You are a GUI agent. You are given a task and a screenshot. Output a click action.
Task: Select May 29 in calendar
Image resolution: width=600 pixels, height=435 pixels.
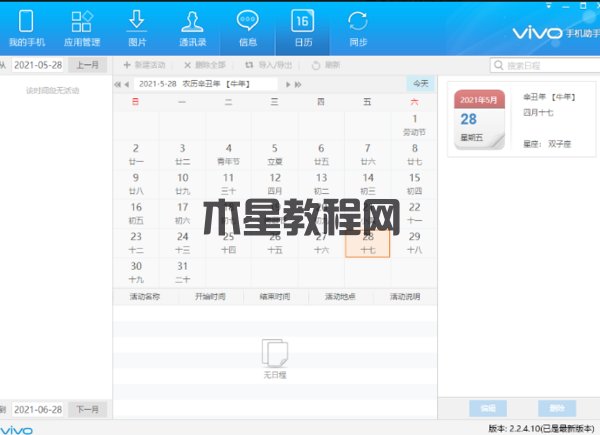[x=414, y=243]
